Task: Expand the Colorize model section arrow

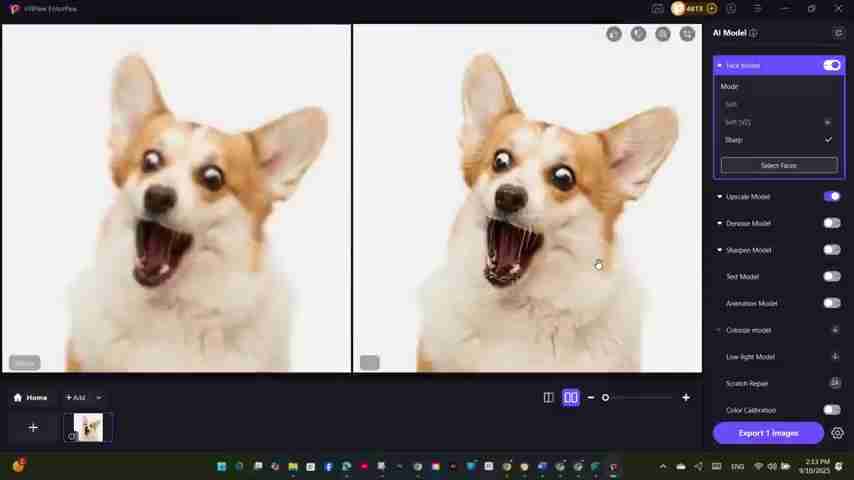Action: click(x=719, y=330)
